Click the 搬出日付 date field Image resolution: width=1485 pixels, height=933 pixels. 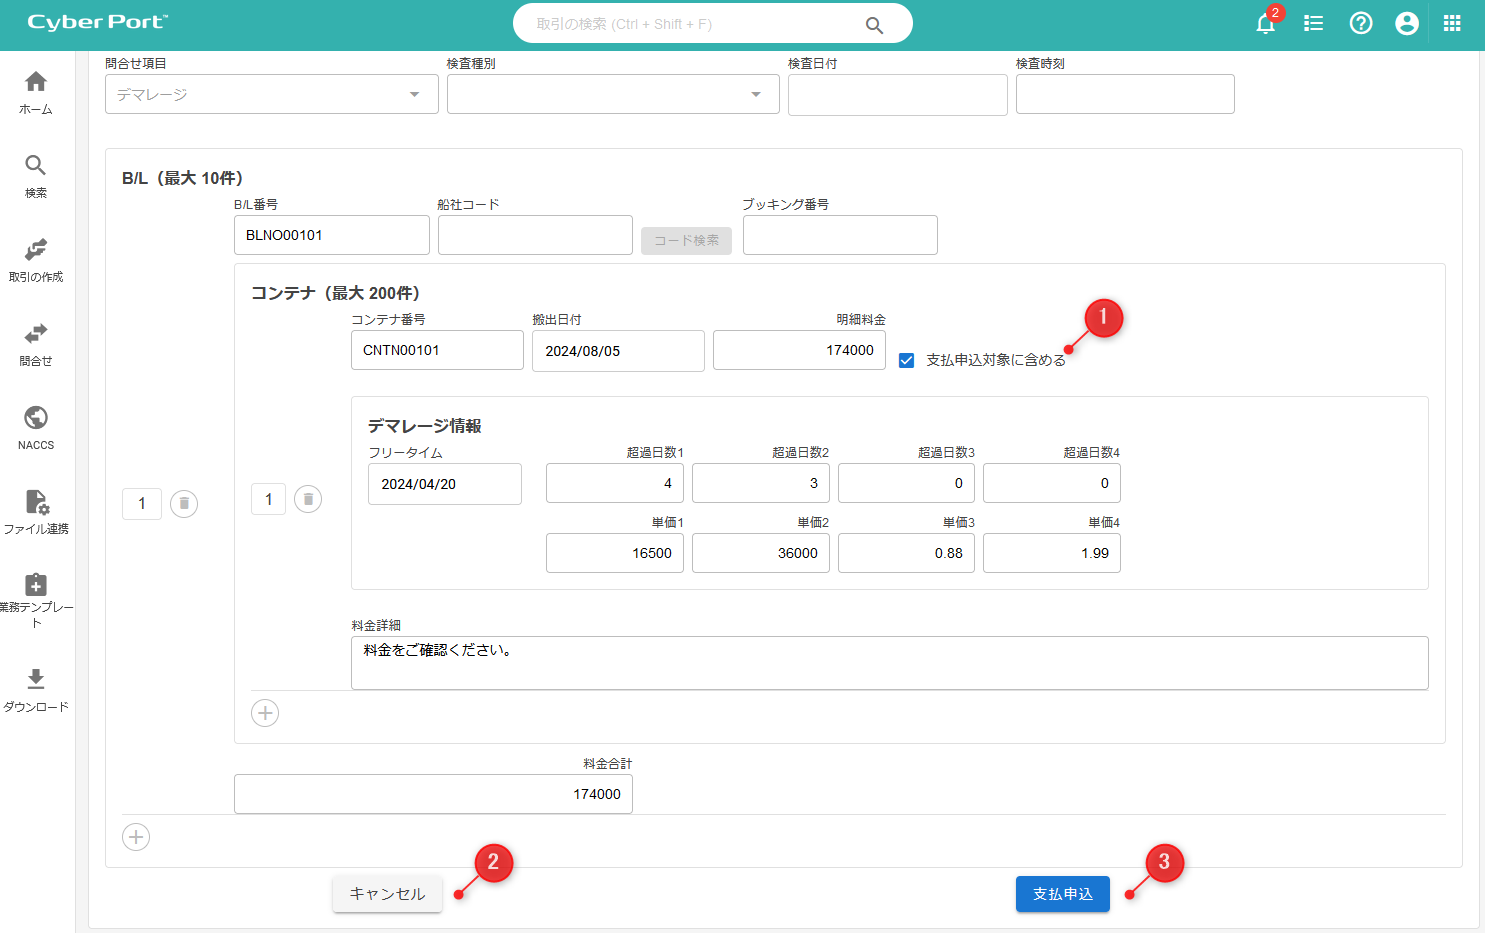click(x=618, y=351)
